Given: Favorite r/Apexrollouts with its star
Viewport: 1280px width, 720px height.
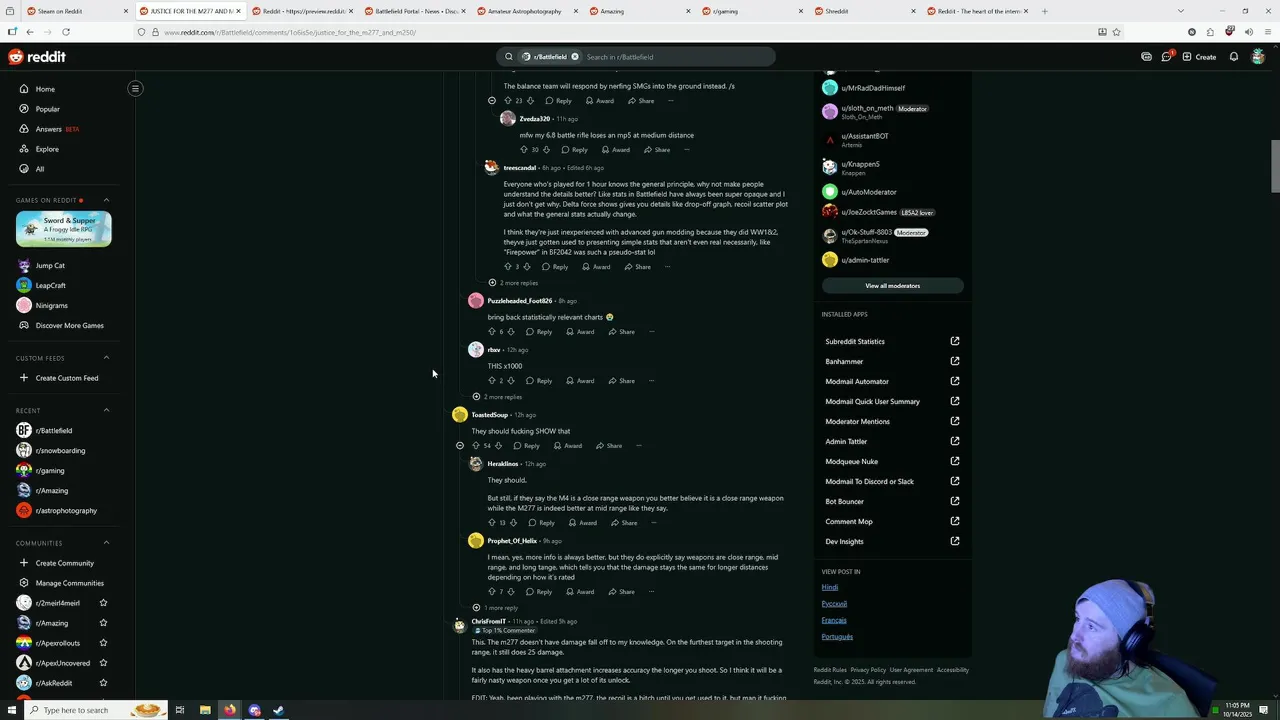Looking at the screenshot, I should pyautogui.click(x=103, y=643).
